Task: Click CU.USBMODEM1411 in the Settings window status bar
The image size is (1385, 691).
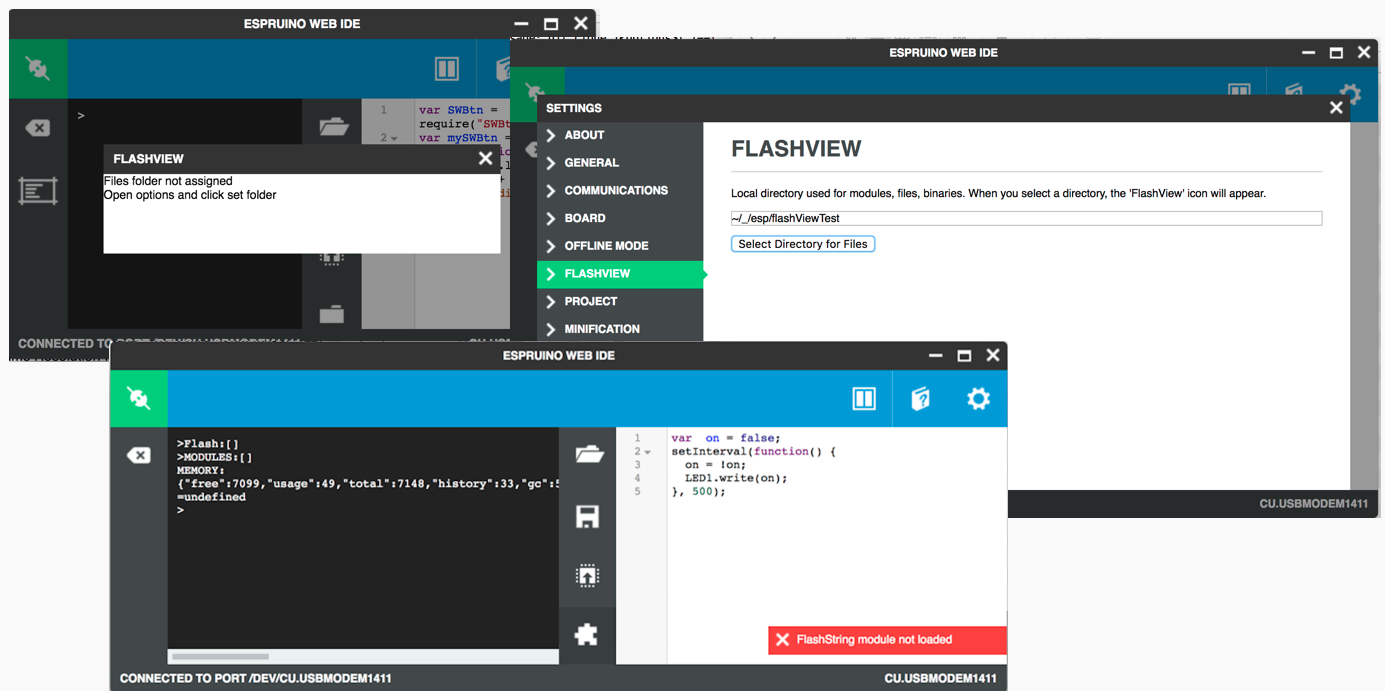Action: [x=1313, y=504]
